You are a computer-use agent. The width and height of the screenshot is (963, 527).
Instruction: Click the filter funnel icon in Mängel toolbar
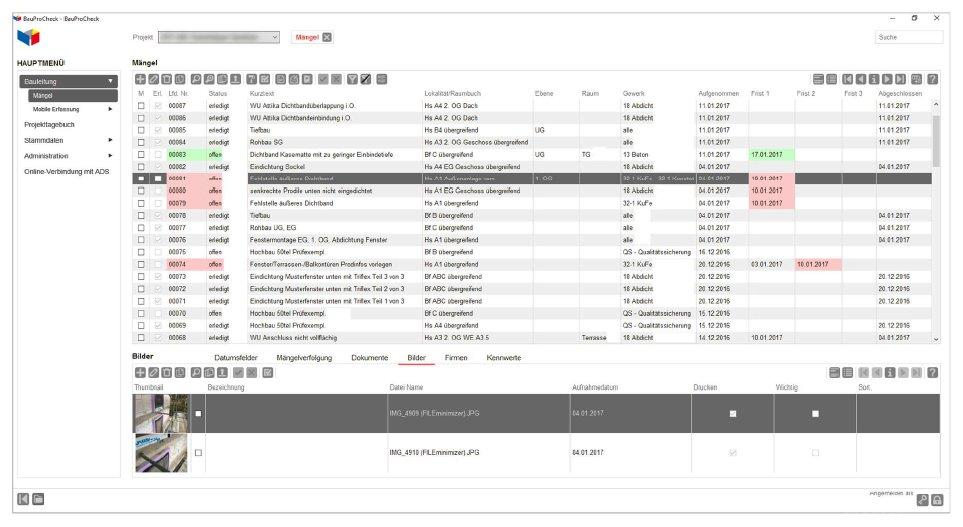tap(353, 79)
